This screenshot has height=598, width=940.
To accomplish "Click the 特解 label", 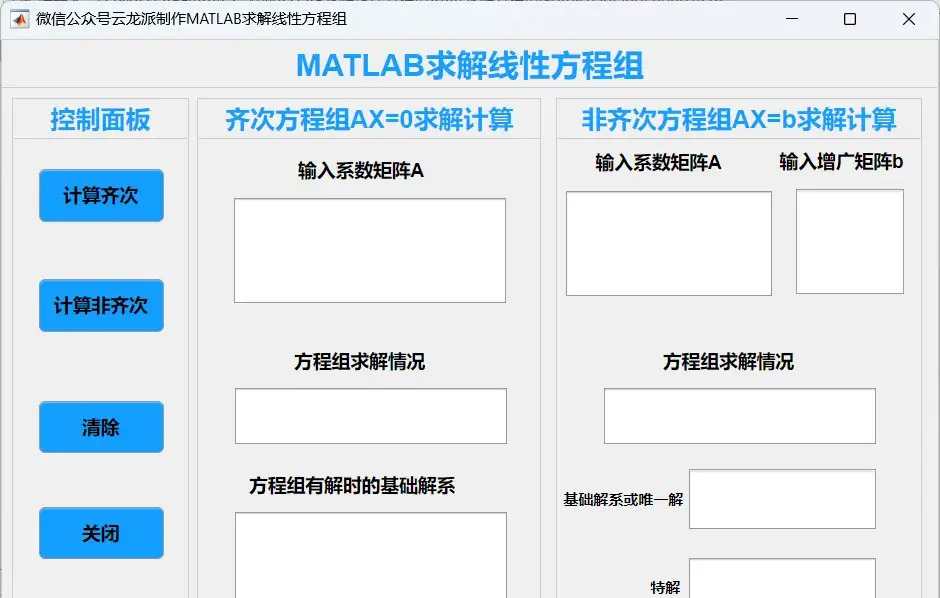I will point(665,587).
